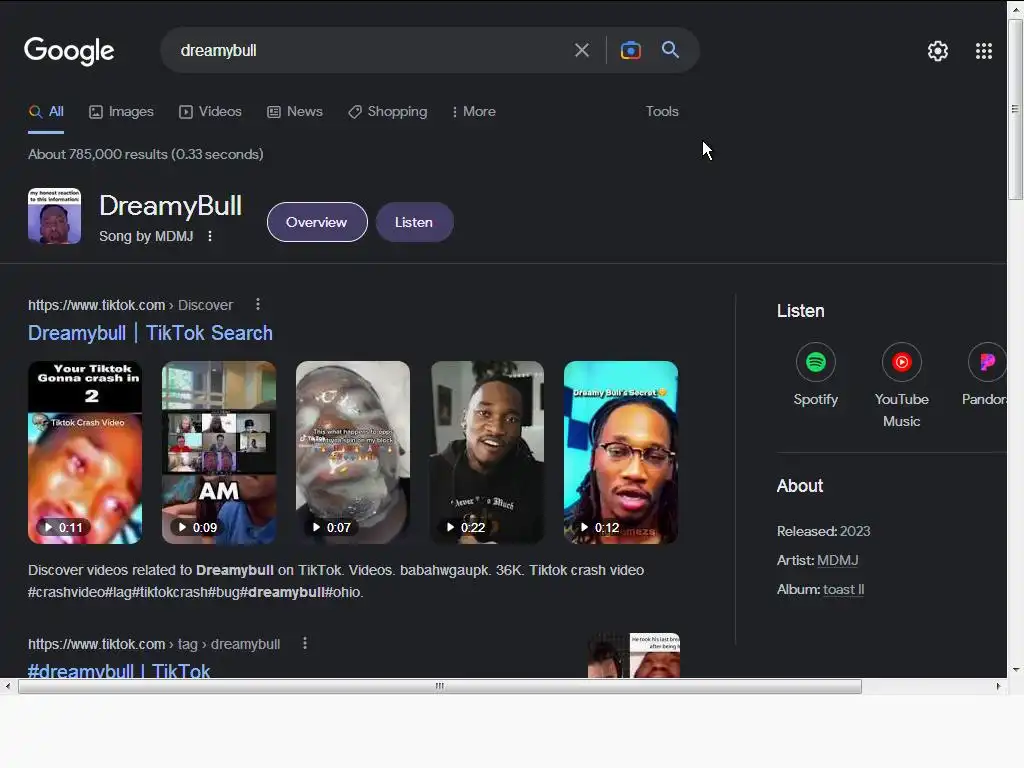This screenshot has height=768, width=1024.
Task: Open the toast II album link
Action: coord(844,589)
